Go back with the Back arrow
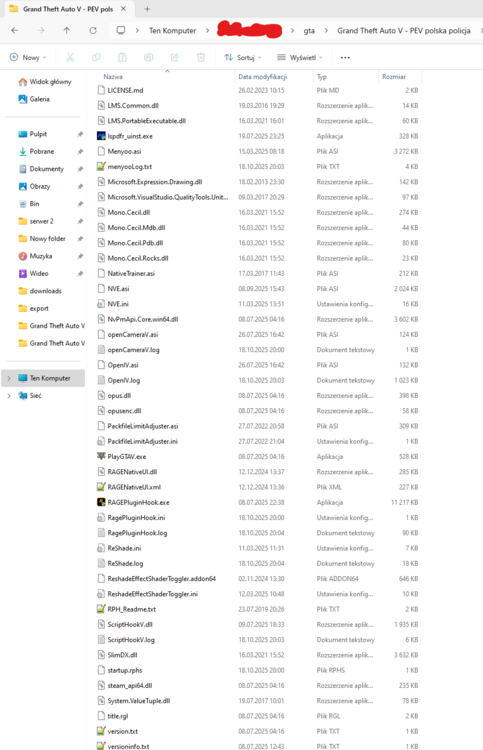 (15, 31)
